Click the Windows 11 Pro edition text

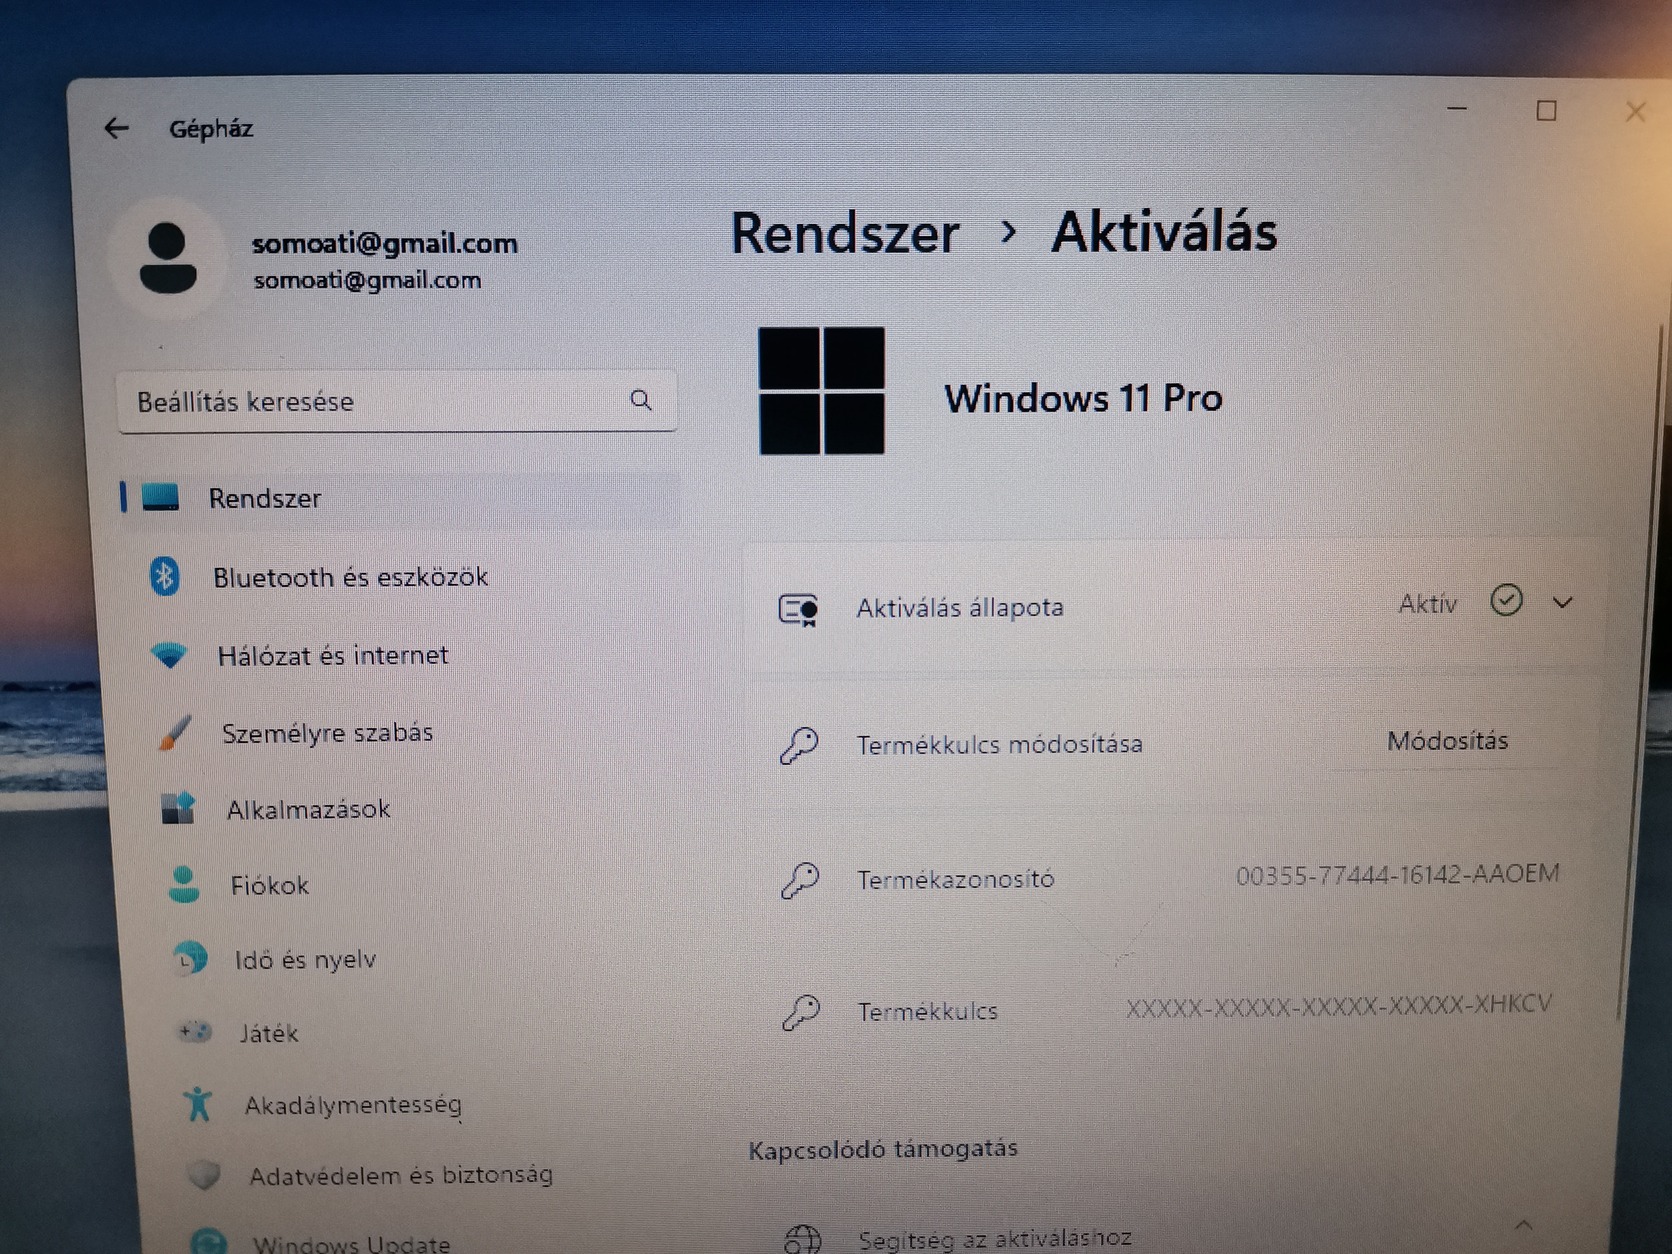point(1083,398)
